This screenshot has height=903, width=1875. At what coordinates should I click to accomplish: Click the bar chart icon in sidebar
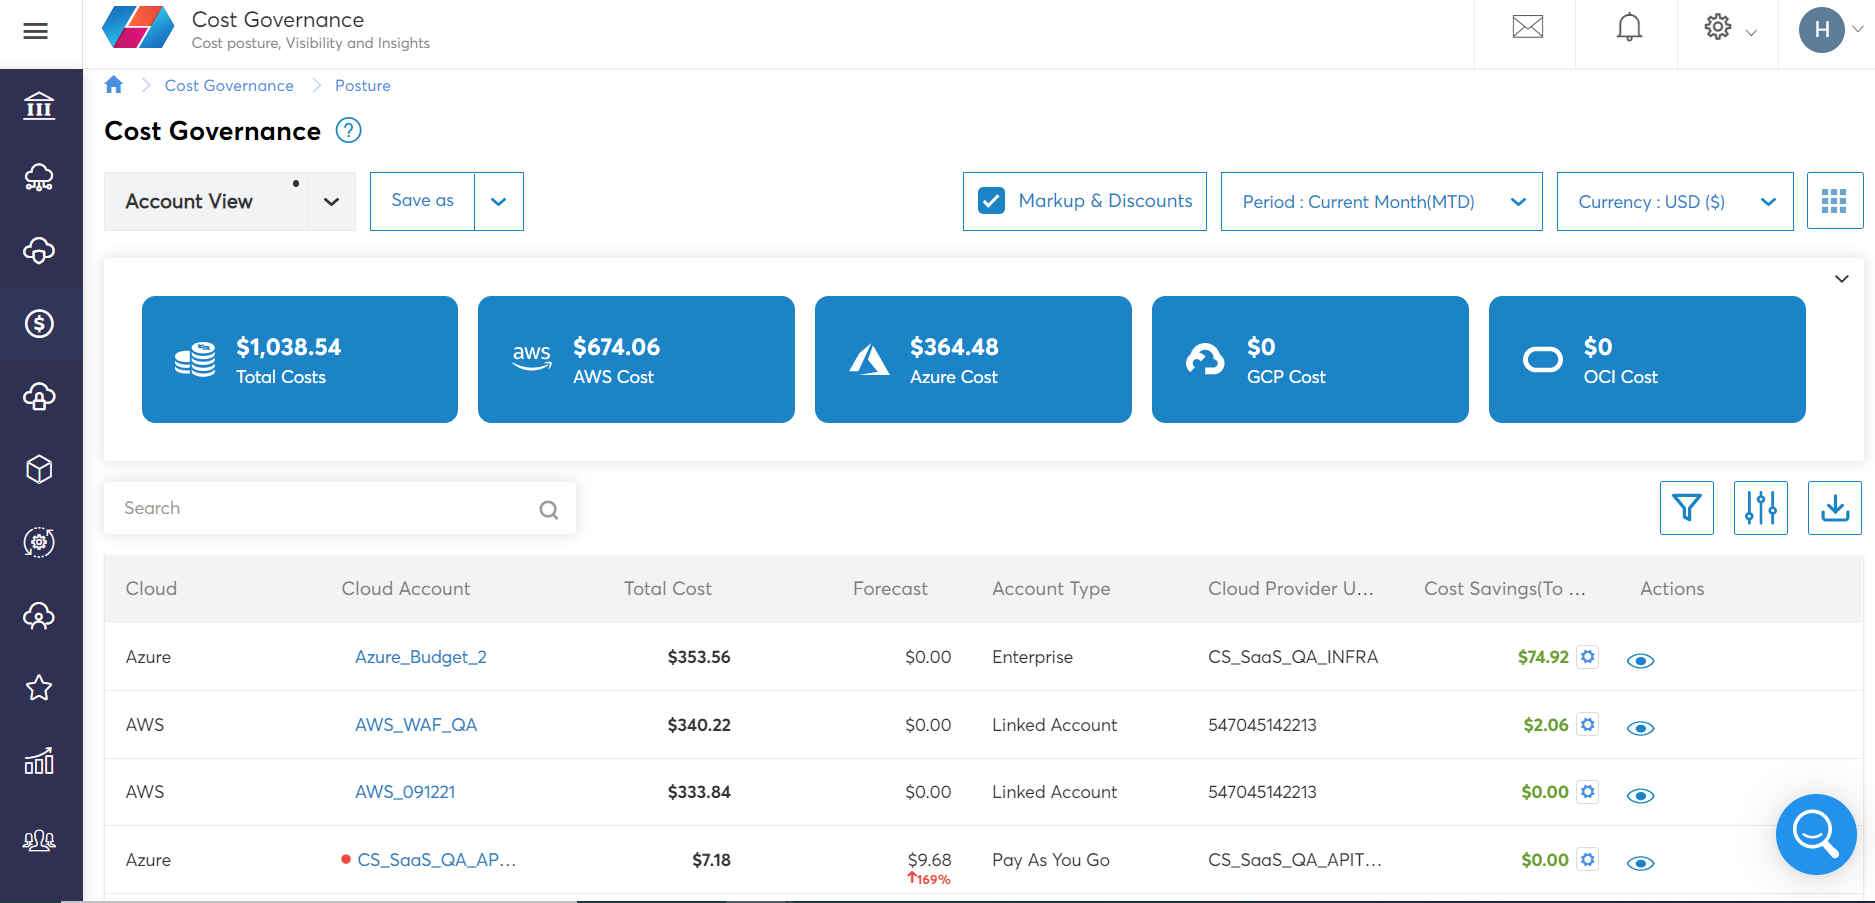[x=40, y=762]
